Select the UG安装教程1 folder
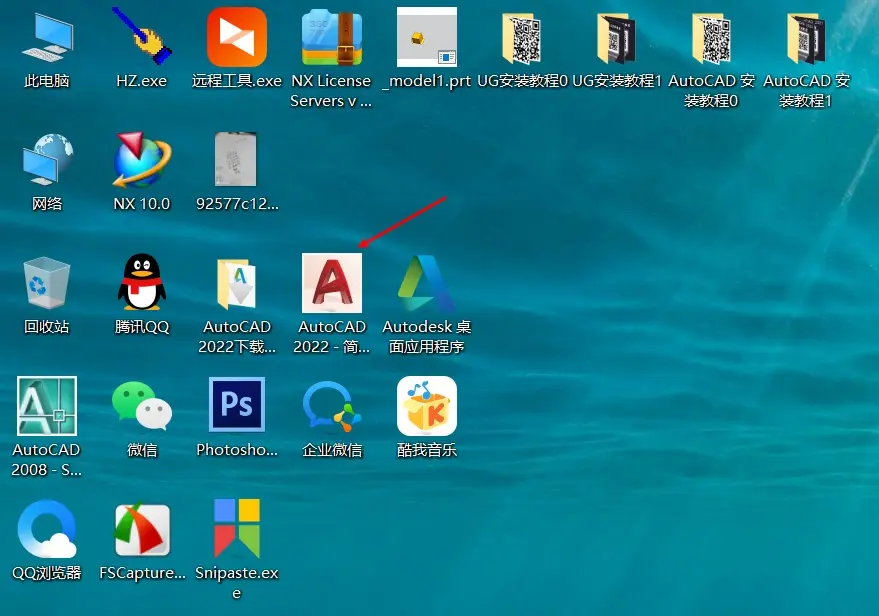 click(617, 38)
